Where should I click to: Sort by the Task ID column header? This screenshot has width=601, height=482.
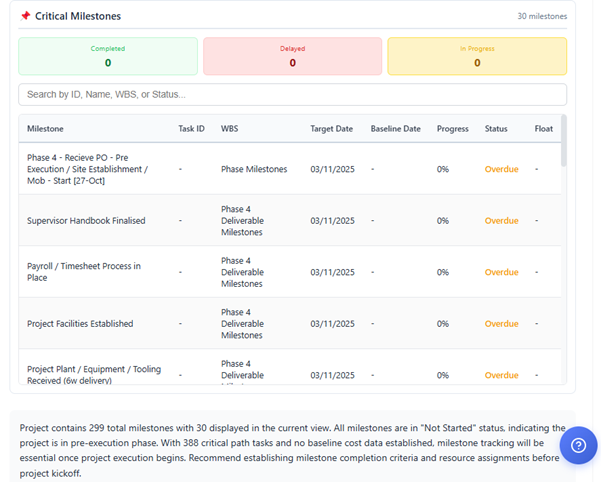pyautogui.click(x=191, y=129)
